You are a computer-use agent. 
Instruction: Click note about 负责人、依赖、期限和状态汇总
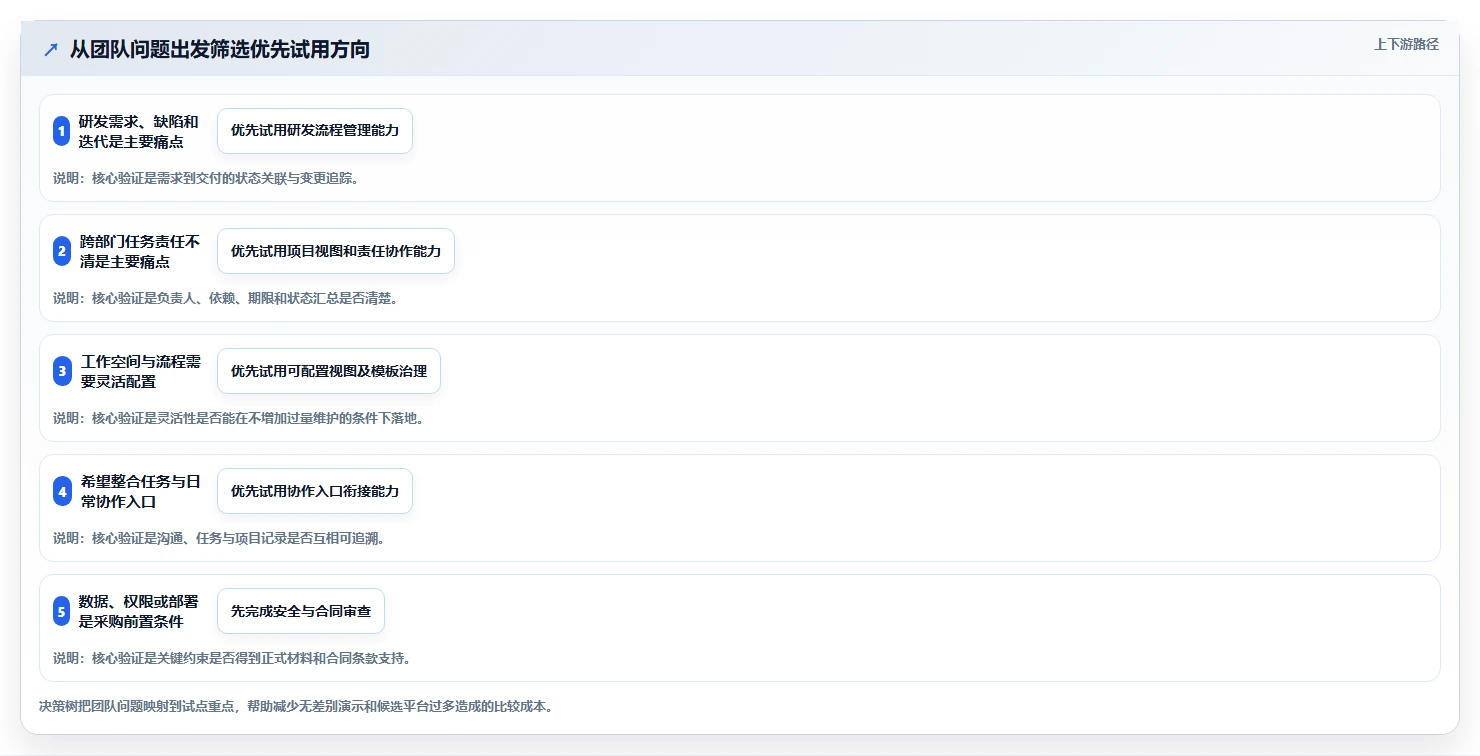point(226,298)
